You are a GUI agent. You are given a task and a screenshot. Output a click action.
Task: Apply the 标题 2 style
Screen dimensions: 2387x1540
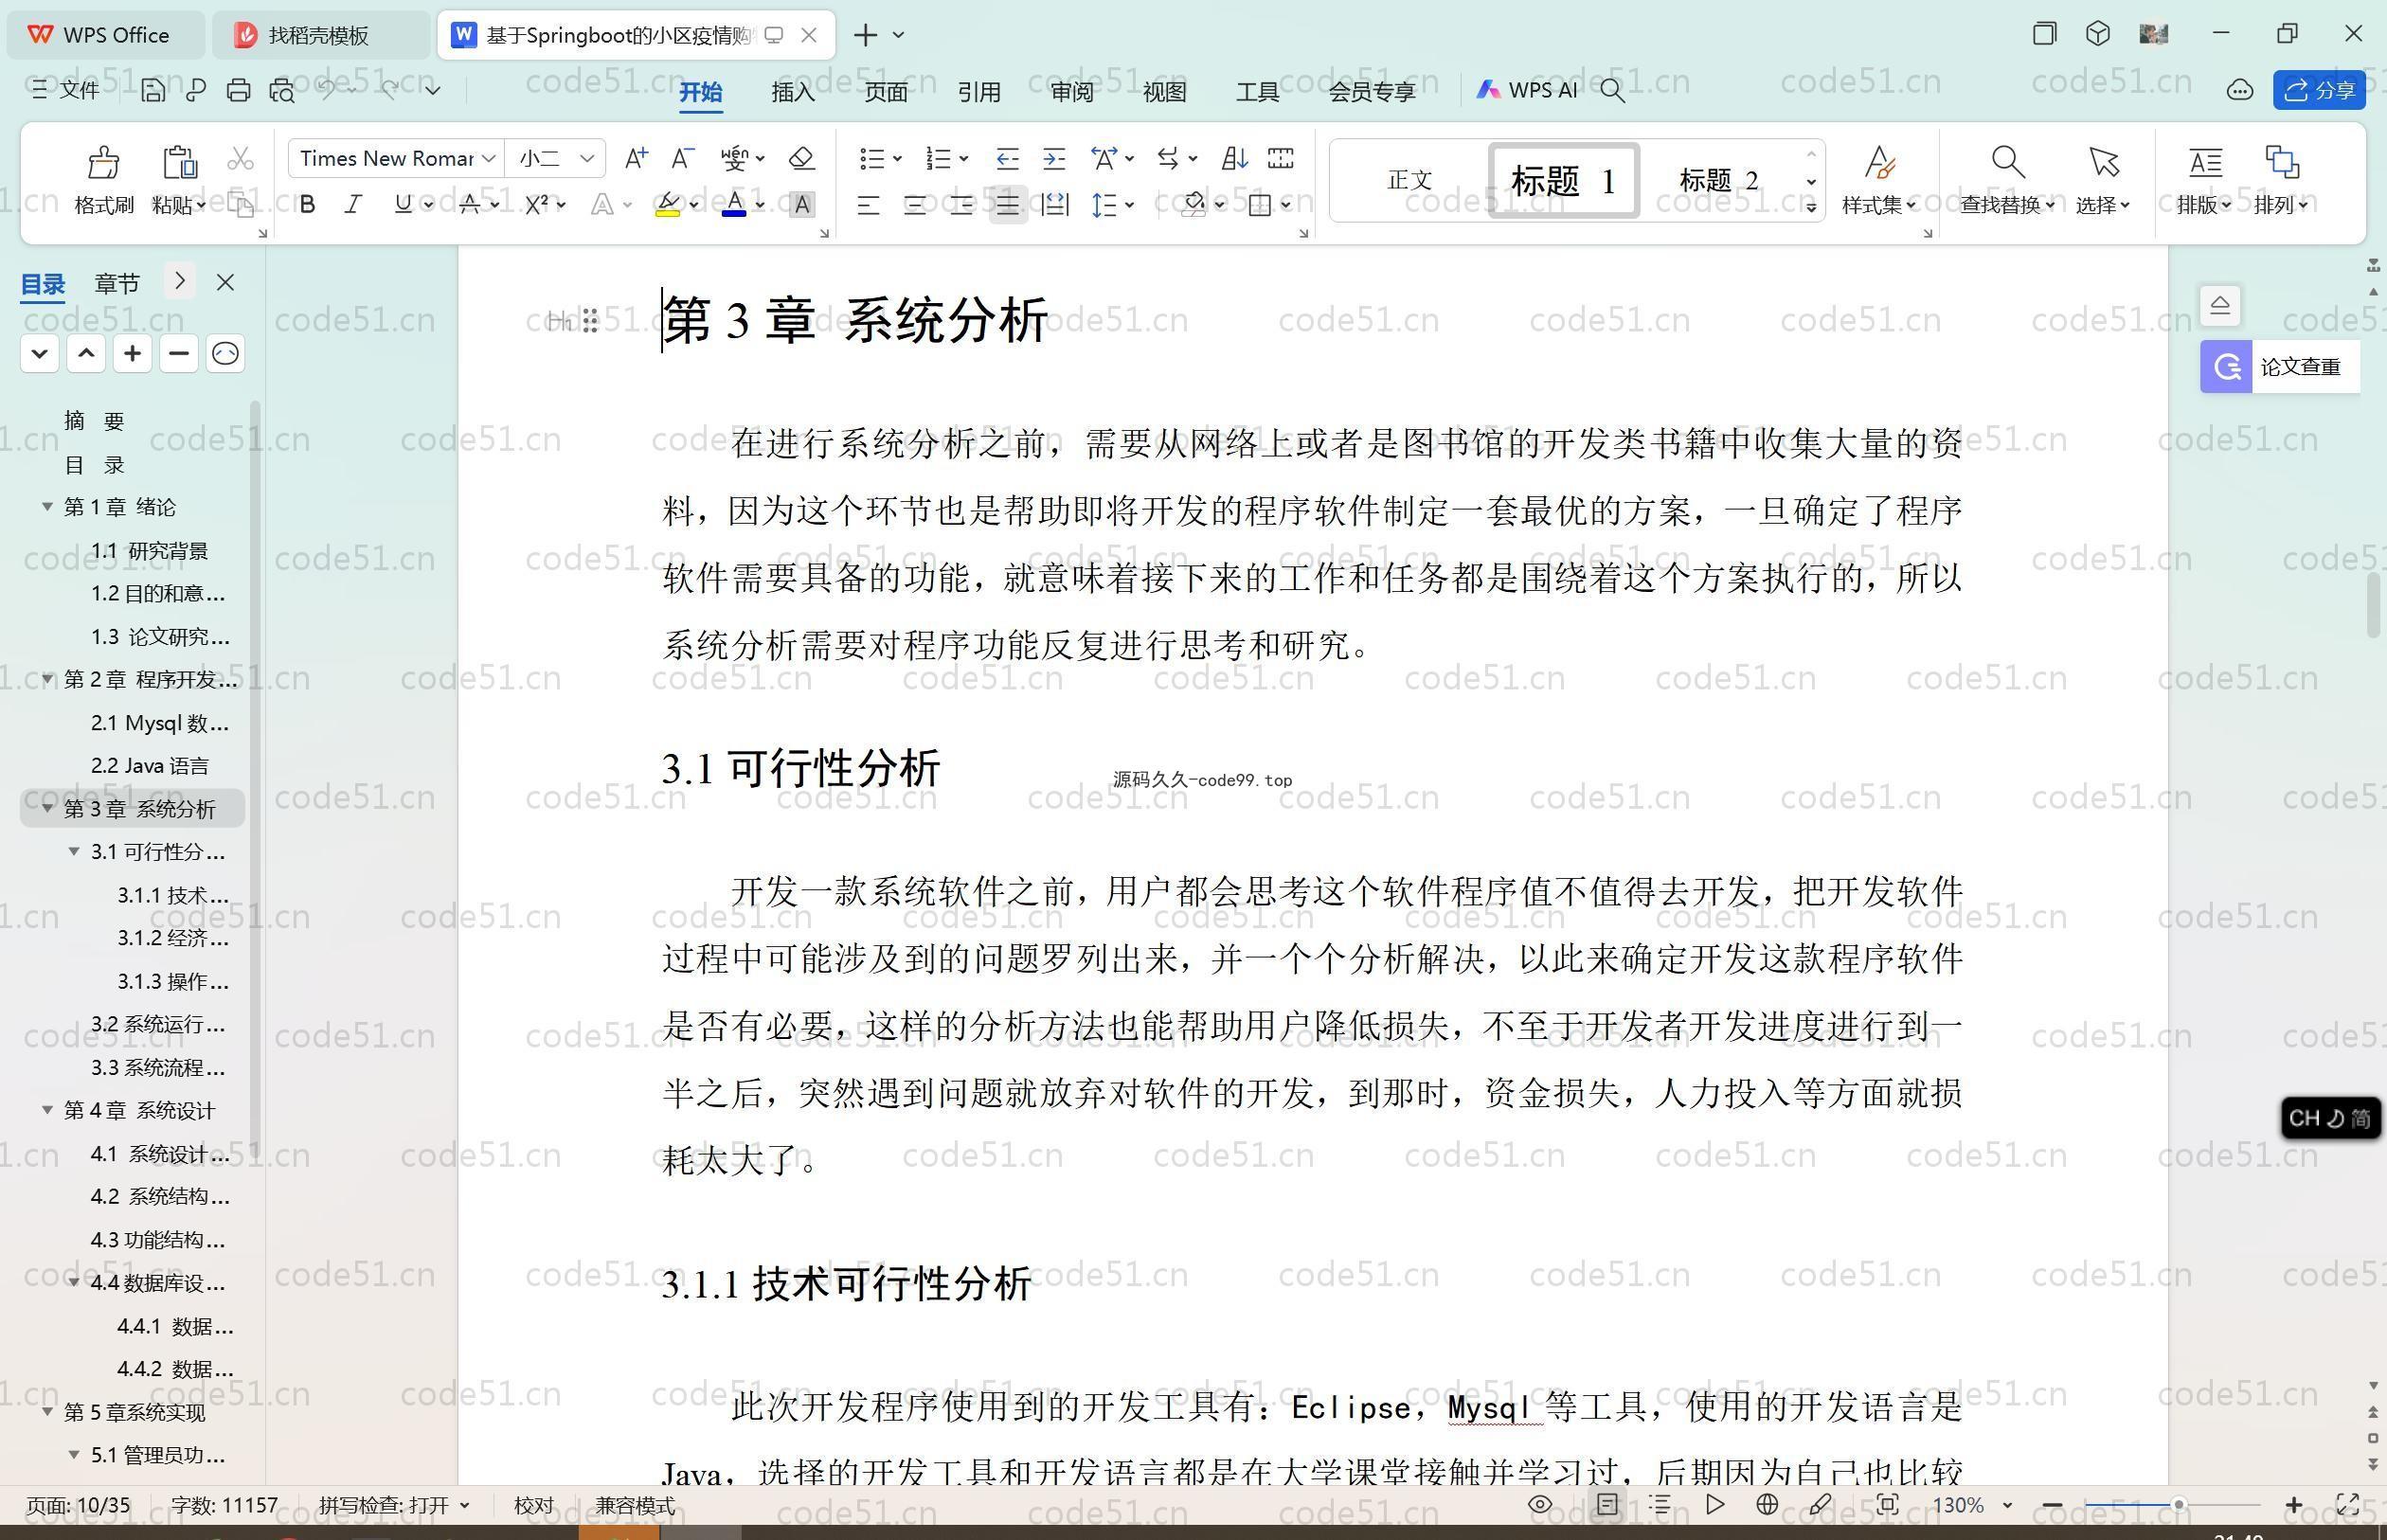1718,180
